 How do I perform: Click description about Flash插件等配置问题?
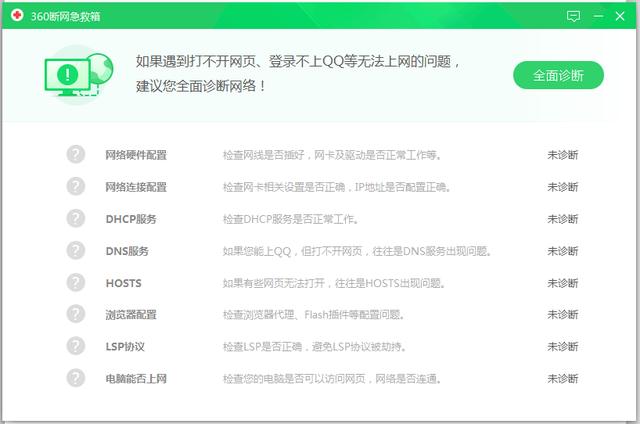pos(313,315)
